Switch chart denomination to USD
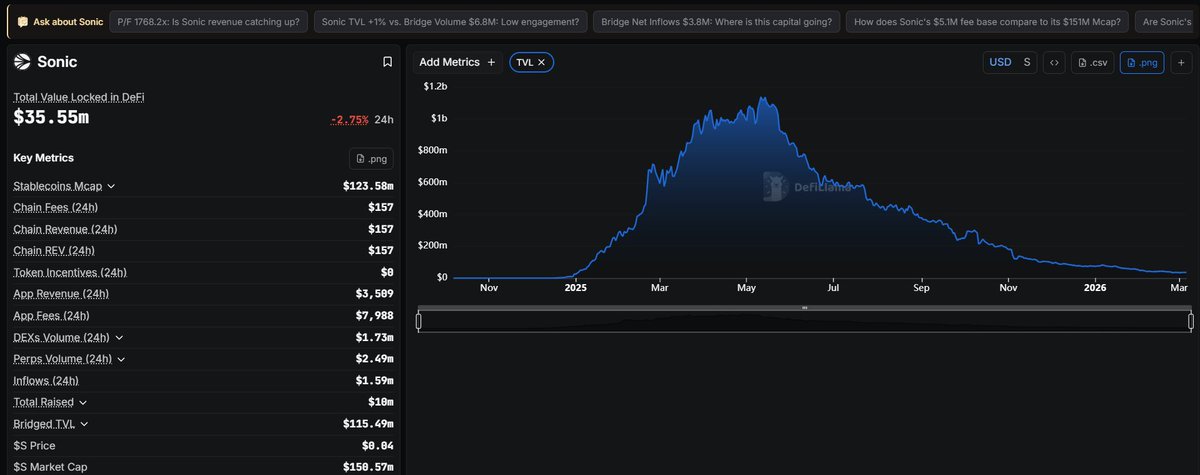Screen dimensions: 1200x475 click(x=1000, y=62)
